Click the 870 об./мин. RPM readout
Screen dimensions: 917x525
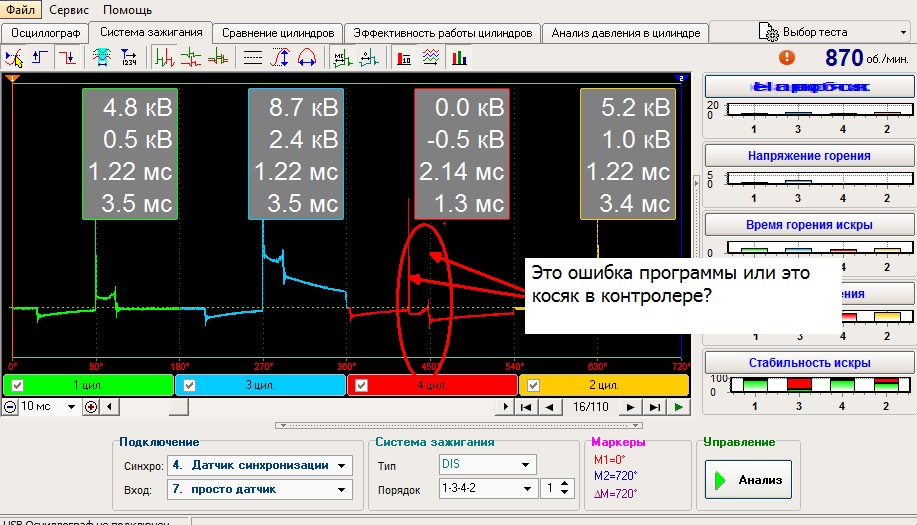pyautogui.click(x=867, y=58)
